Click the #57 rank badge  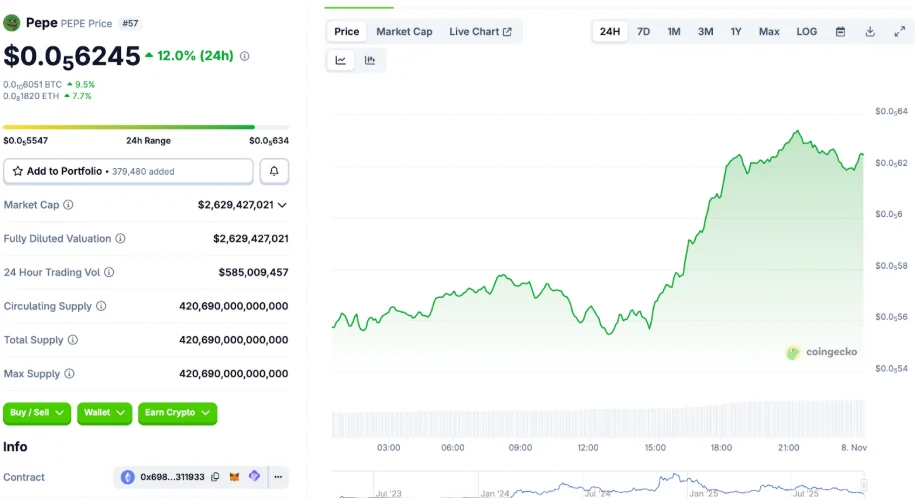click(130, 23)
